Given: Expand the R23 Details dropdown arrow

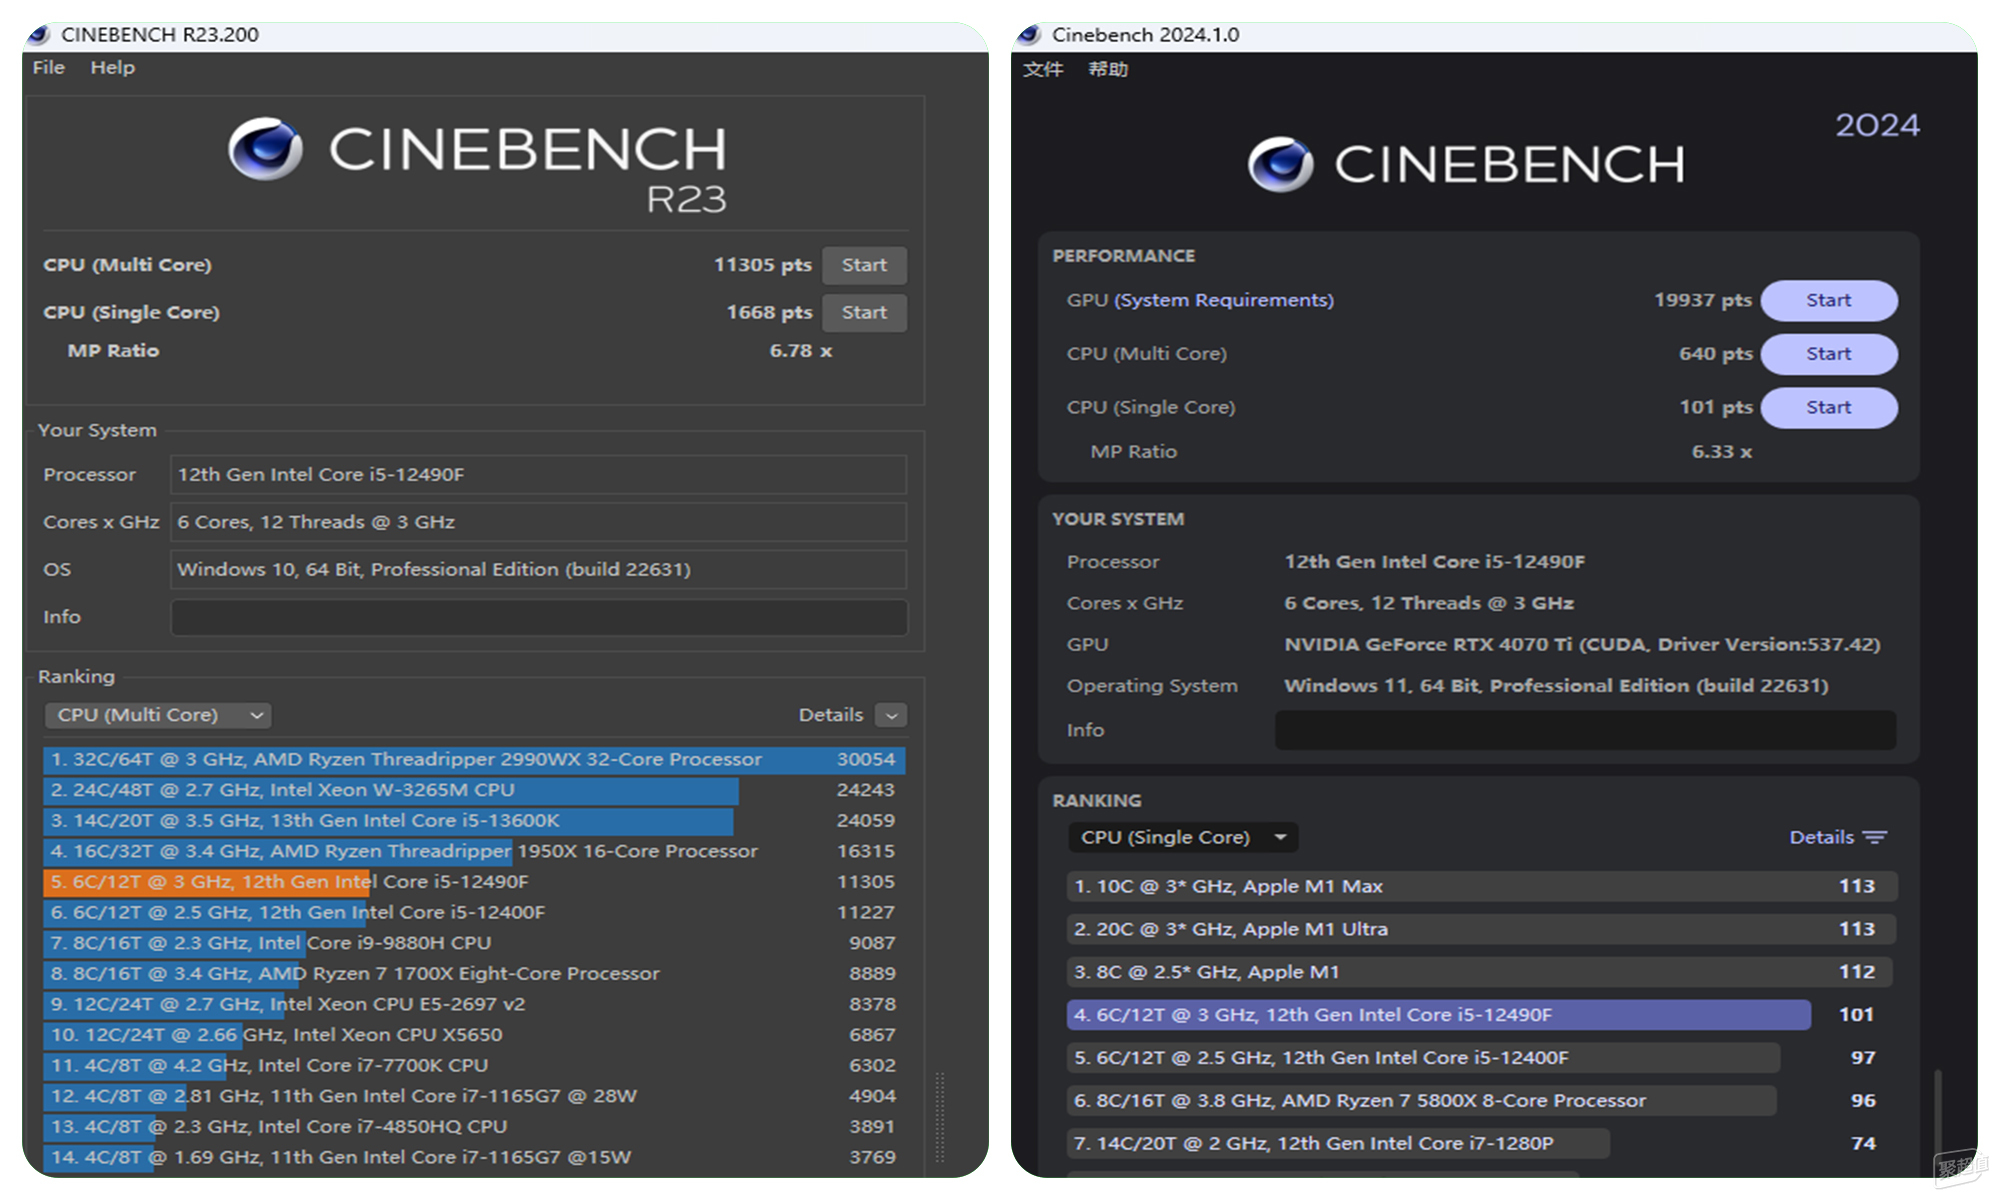Looking at the screenshot, I should [x=891, y=715].
